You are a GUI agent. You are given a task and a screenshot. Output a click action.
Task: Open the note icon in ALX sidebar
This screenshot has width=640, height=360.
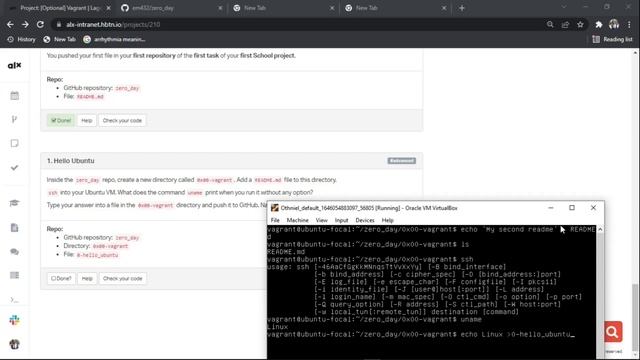point(14,143)
